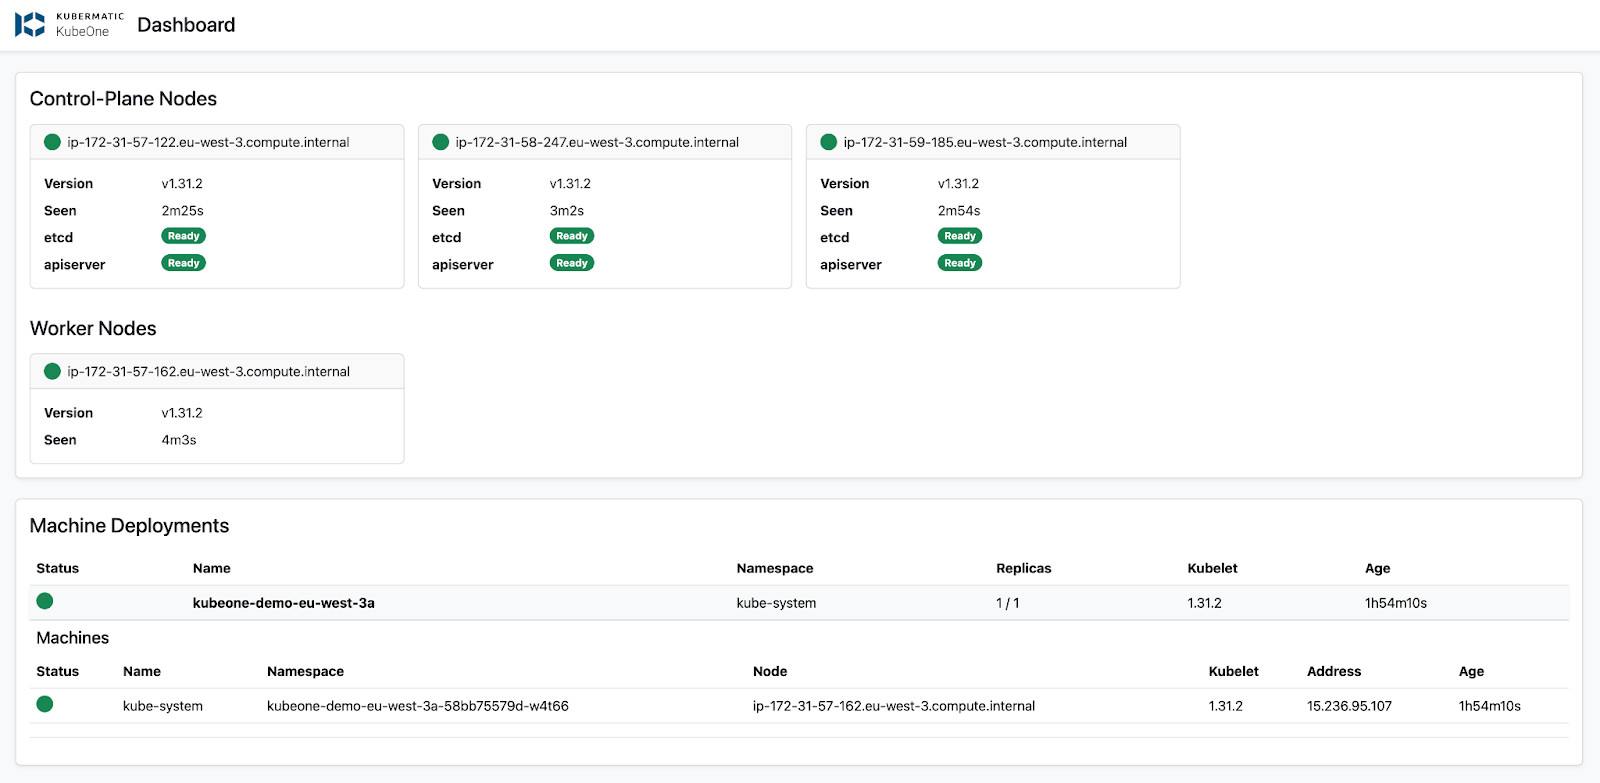The width and height of the screenshot is (1600, 783).
Task: Click the Machine Deployments heading
Action: click(129, 526)
